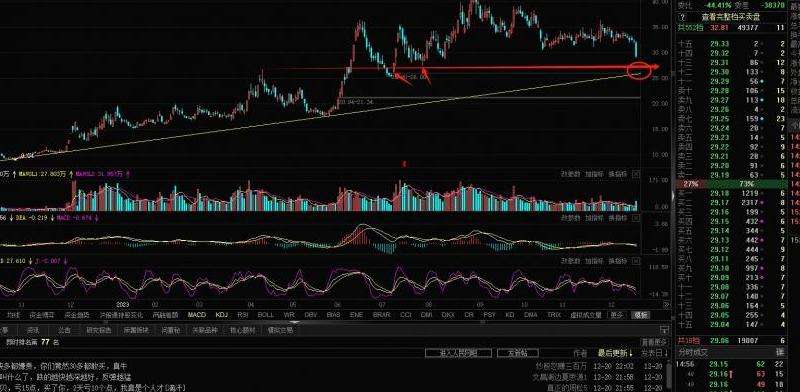Open the OBV indicator tab
The image size is (800, 392).
pyautogui.click(x=310, y=315)
